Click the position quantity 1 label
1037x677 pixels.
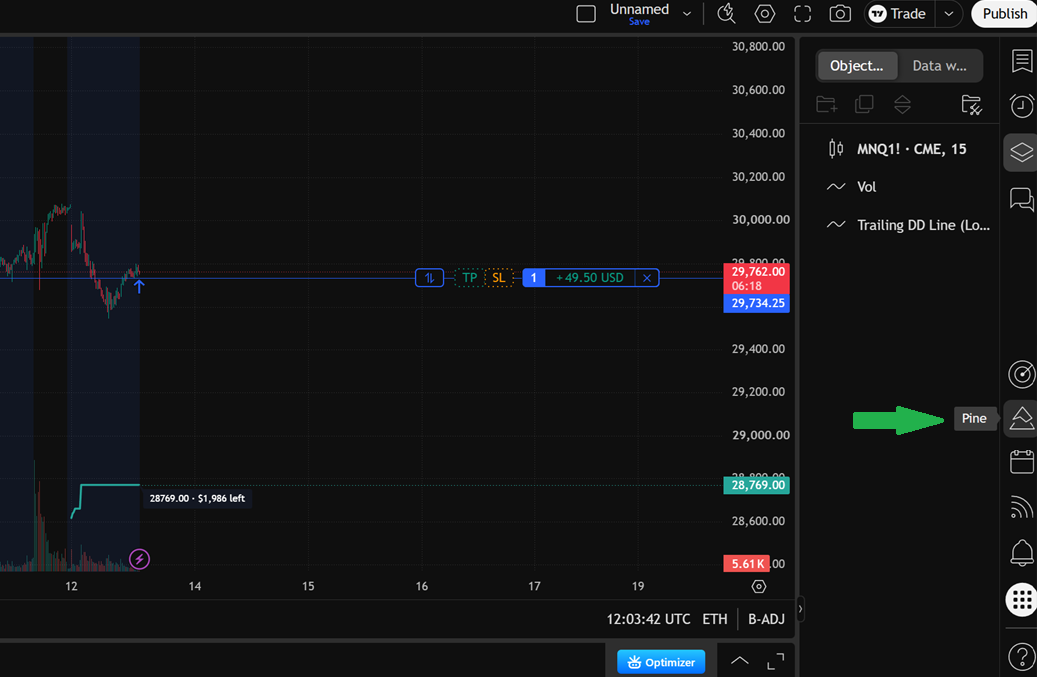pos(534,278)
